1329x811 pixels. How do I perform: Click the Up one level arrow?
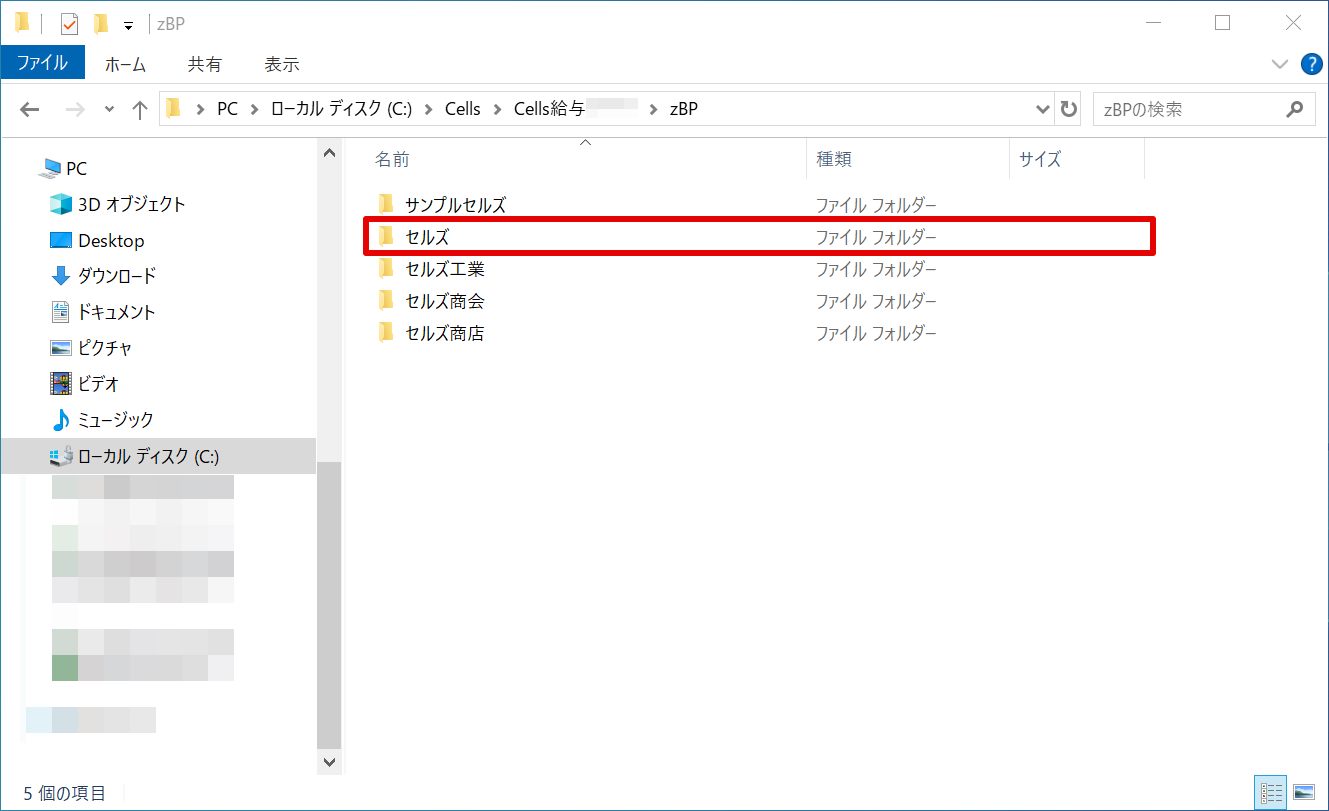pos(140,110)
